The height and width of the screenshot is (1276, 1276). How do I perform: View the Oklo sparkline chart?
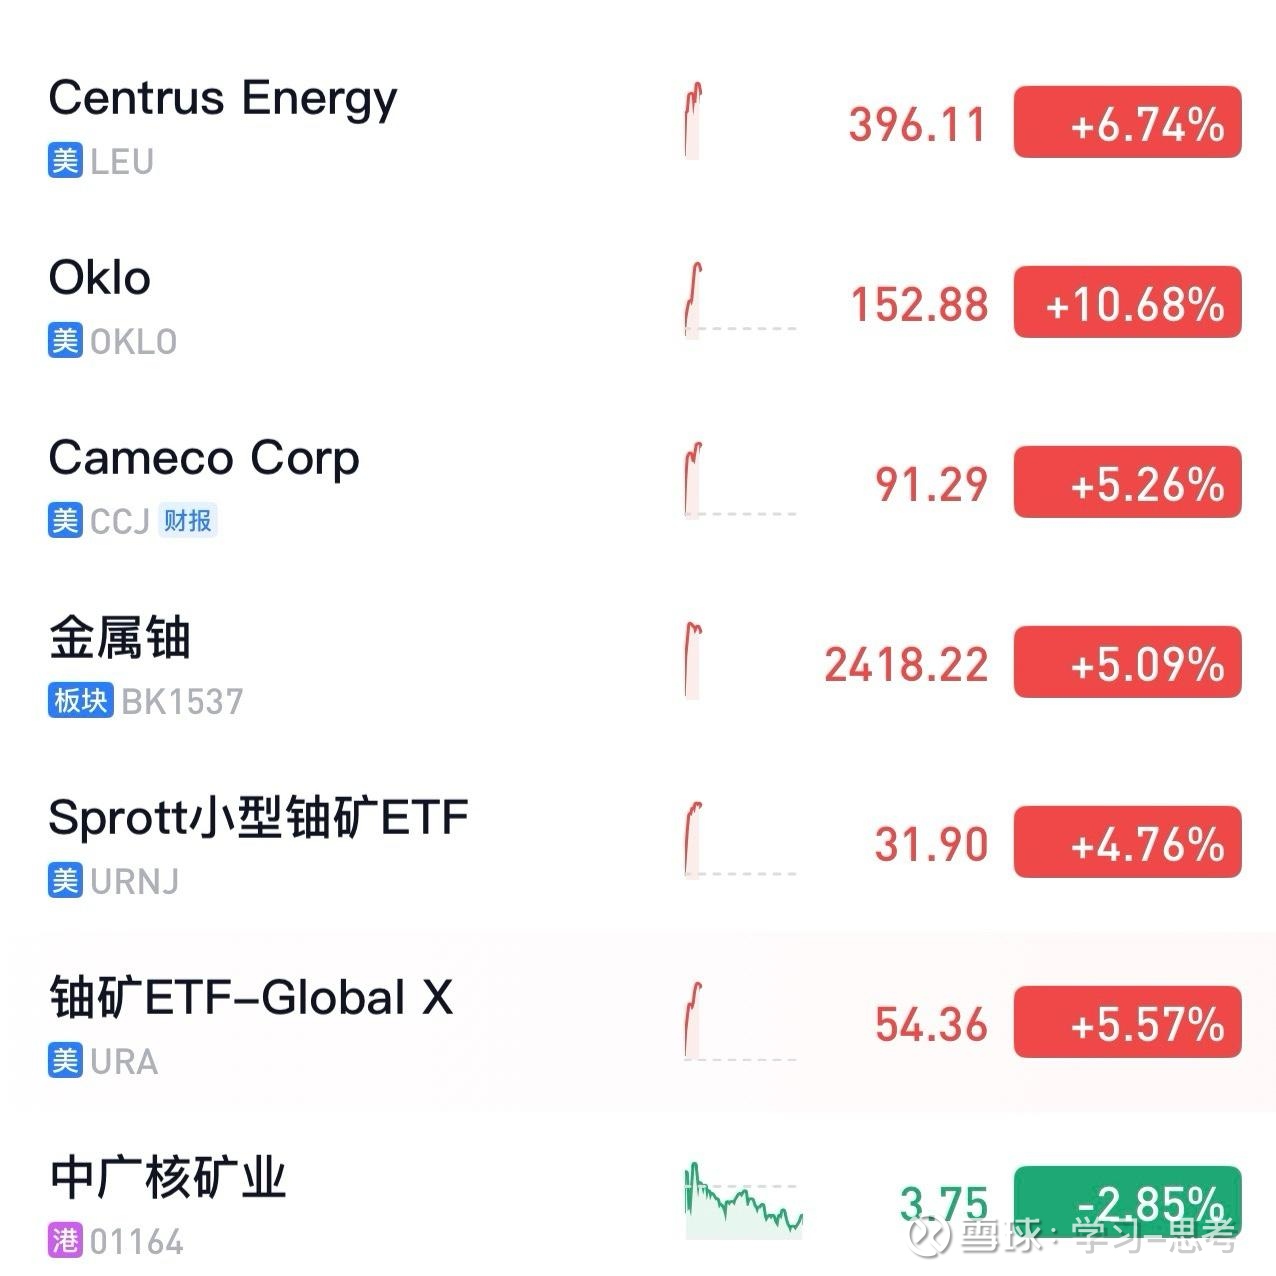pos(740,301)
